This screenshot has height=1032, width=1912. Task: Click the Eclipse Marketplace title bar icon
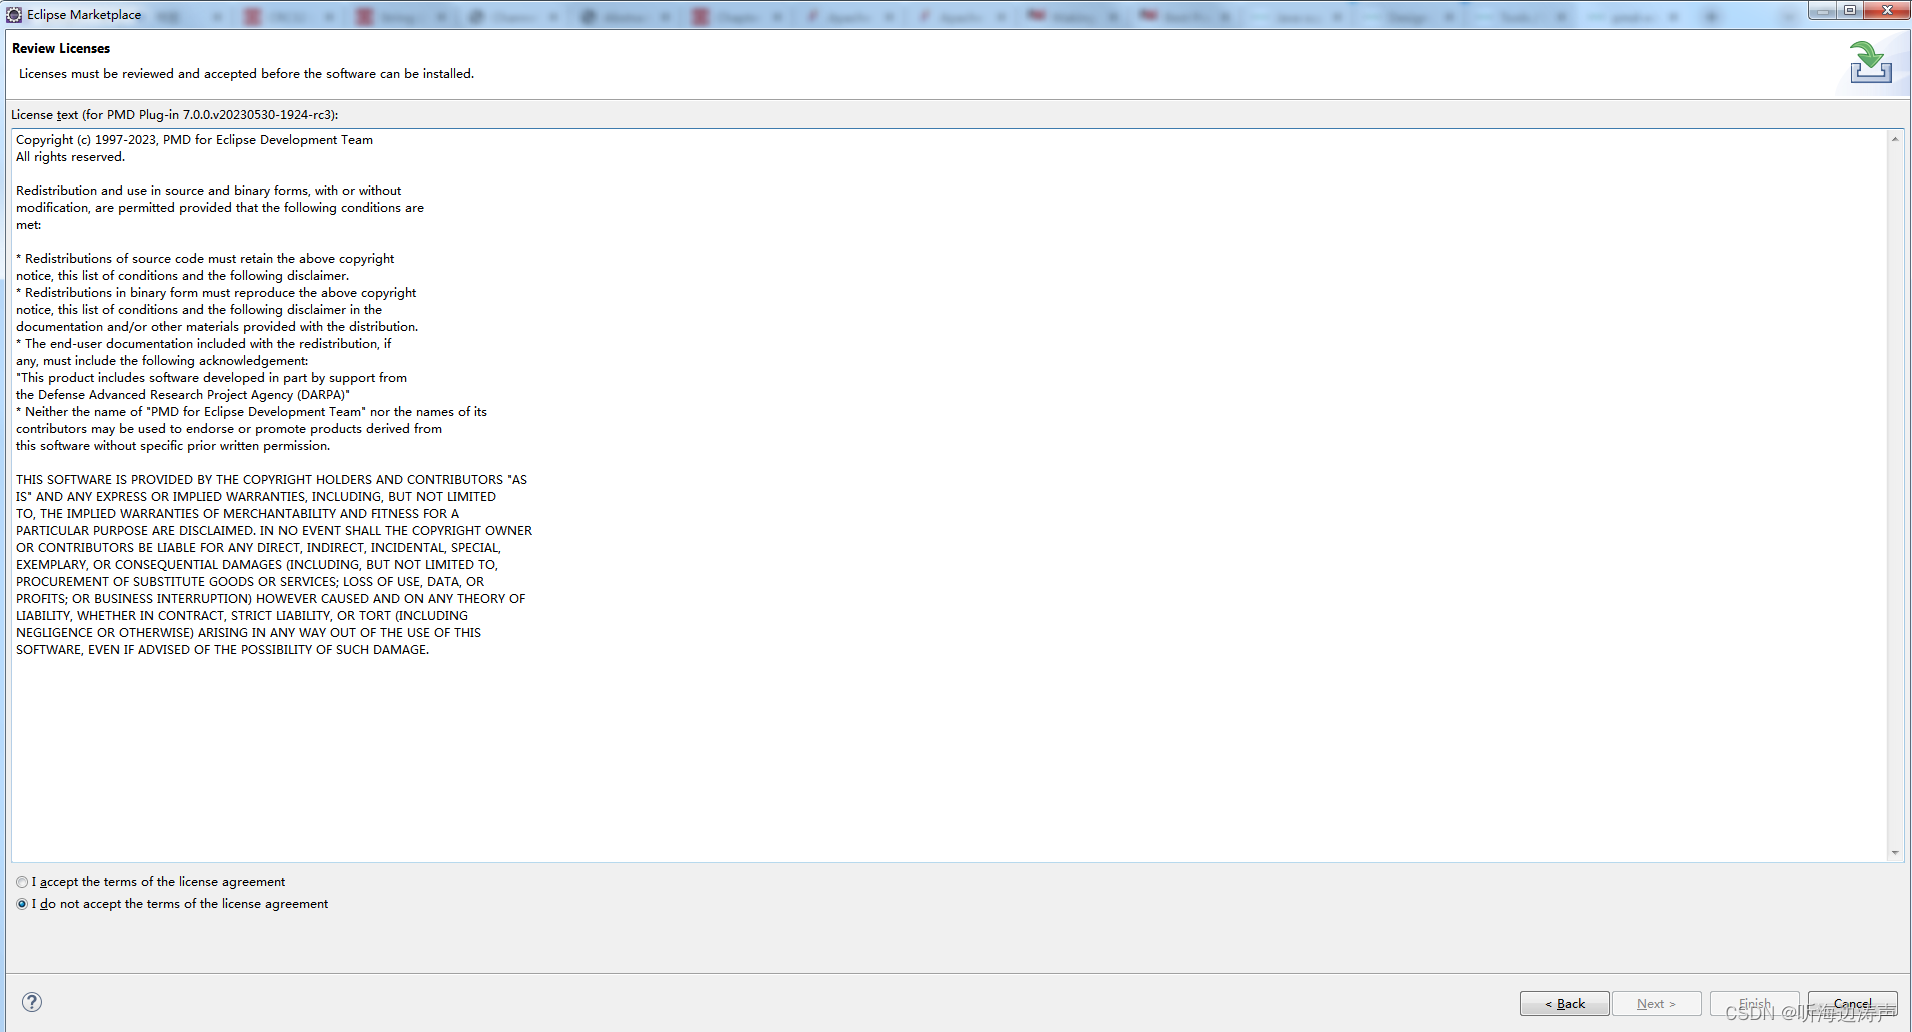click(14, 14)
